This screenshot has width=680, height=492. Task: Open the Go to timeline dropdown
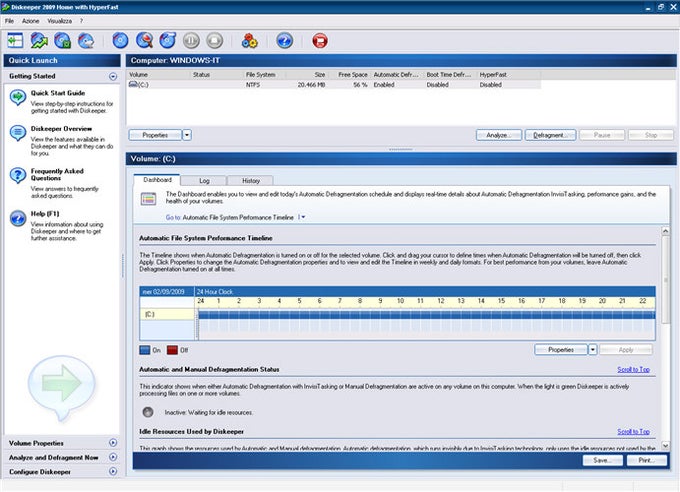(302, 216)
